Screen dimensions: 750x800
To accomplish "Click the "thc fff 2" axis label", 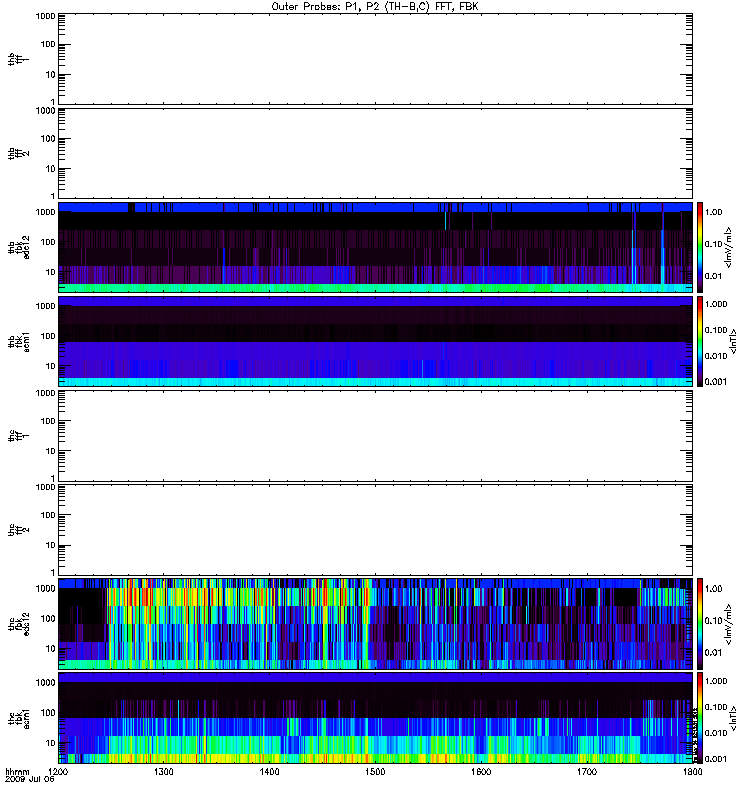I will coord(19,530).
